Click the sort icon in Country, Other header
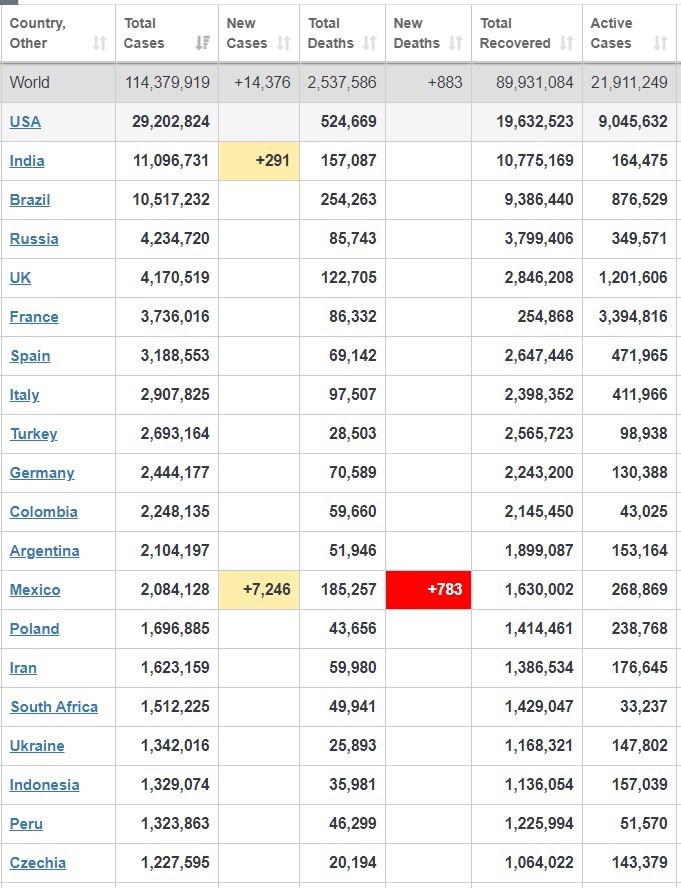681x888 pixels. click(x=99, y=43)
